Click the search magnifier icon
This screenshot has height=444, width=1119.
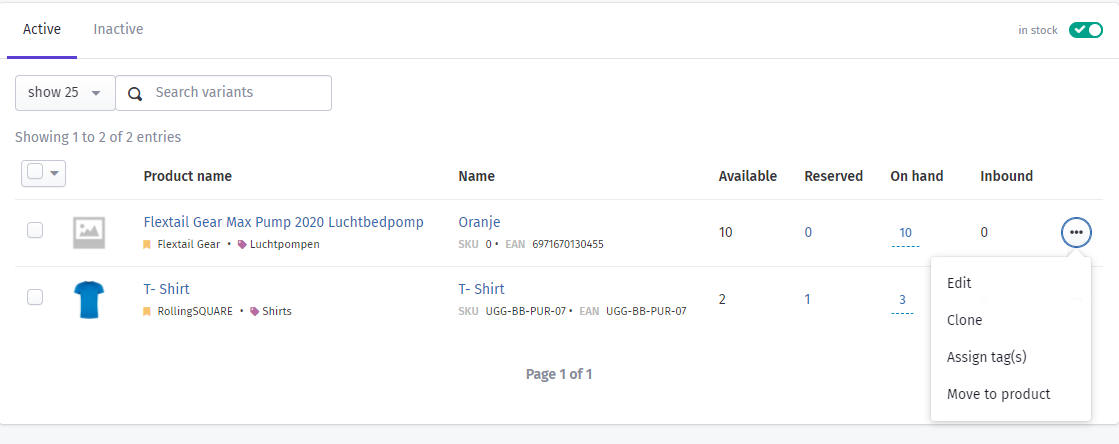coord(135,94)
